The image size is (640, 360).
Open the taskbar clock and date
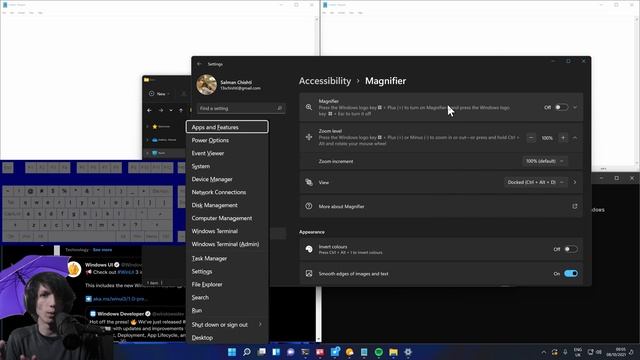tap(616, 352)
